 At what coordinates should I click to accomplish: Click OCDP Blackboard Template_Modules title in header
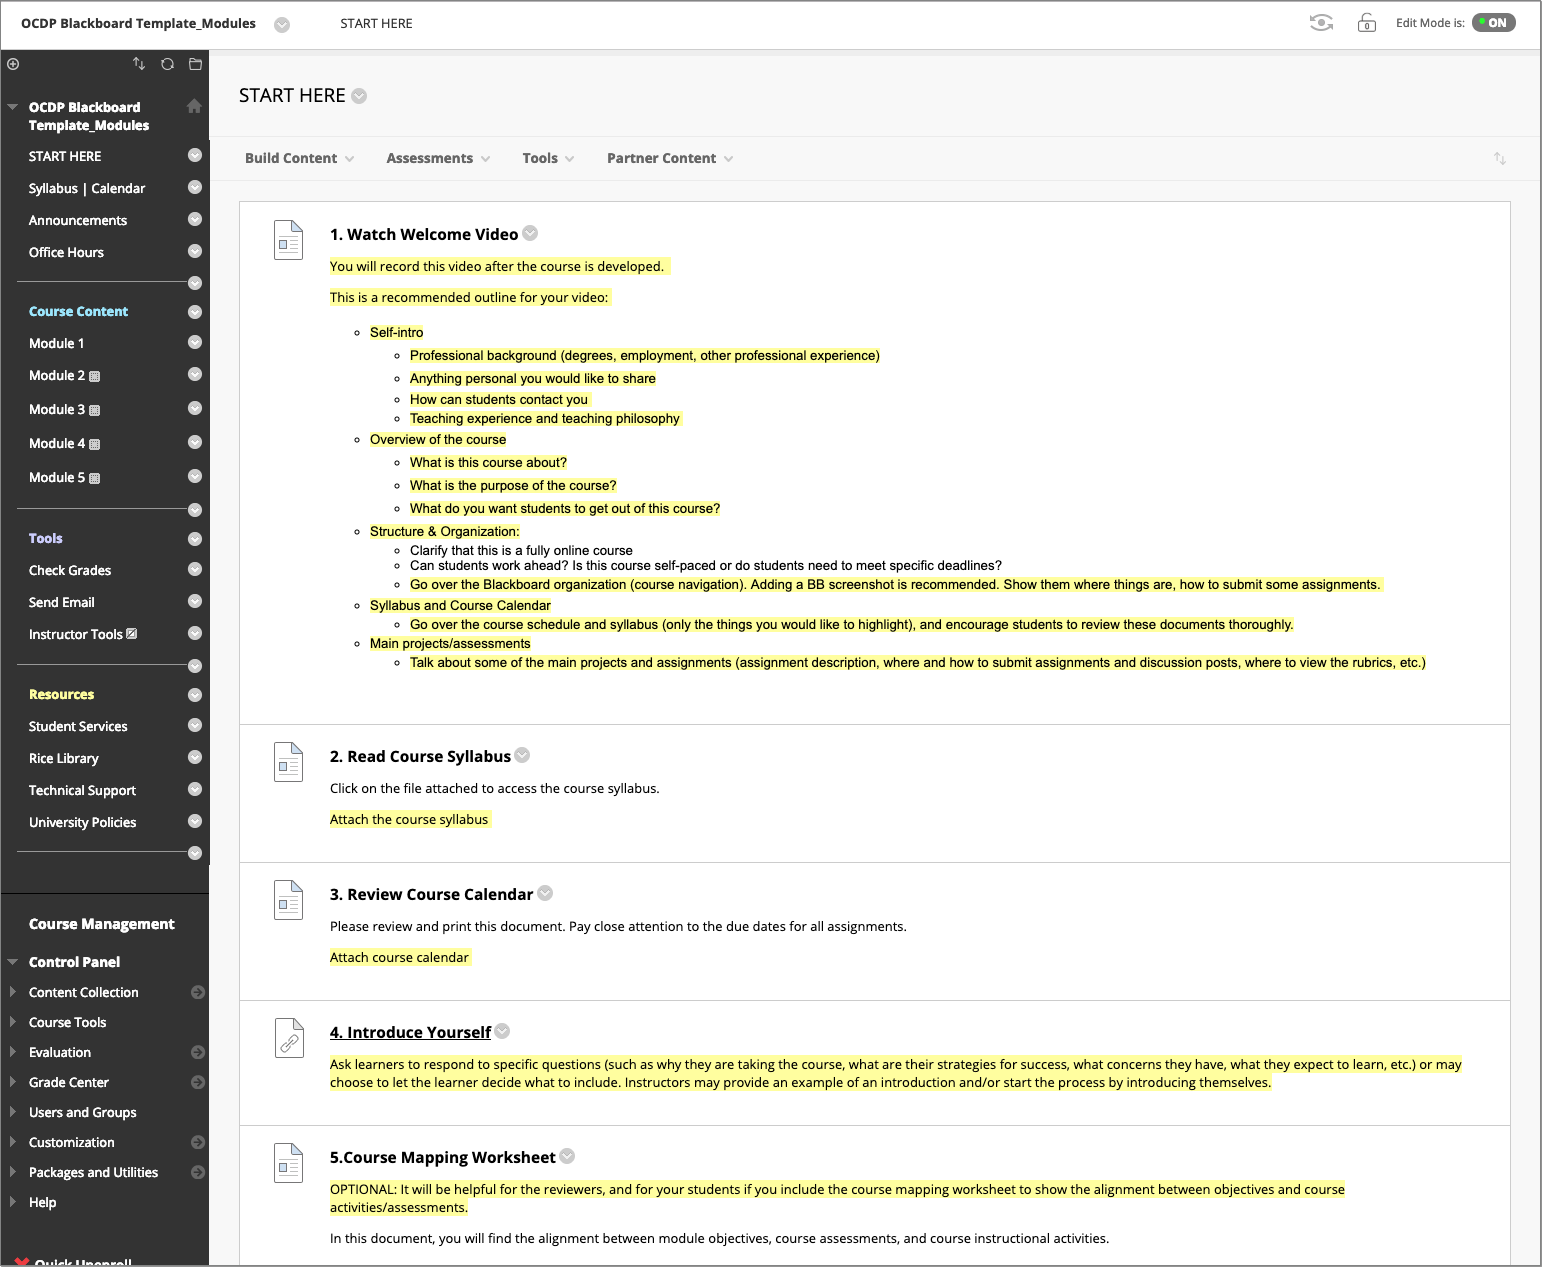138,23
